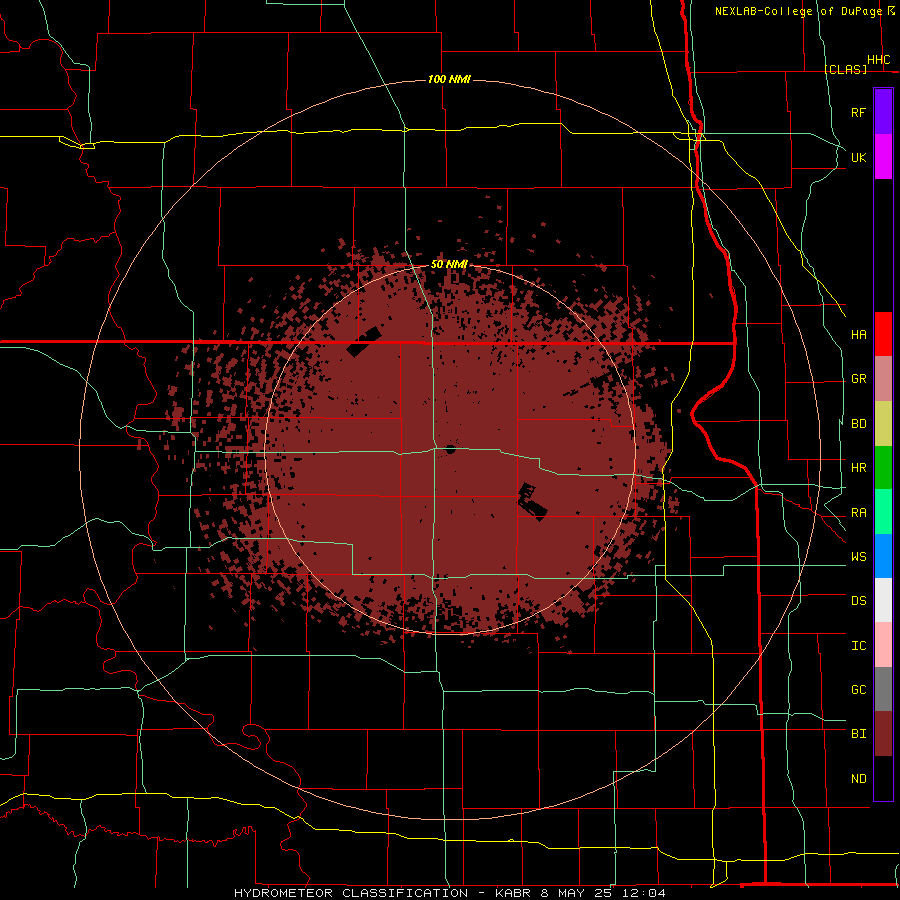Click the DS legend label

point(858,601)
